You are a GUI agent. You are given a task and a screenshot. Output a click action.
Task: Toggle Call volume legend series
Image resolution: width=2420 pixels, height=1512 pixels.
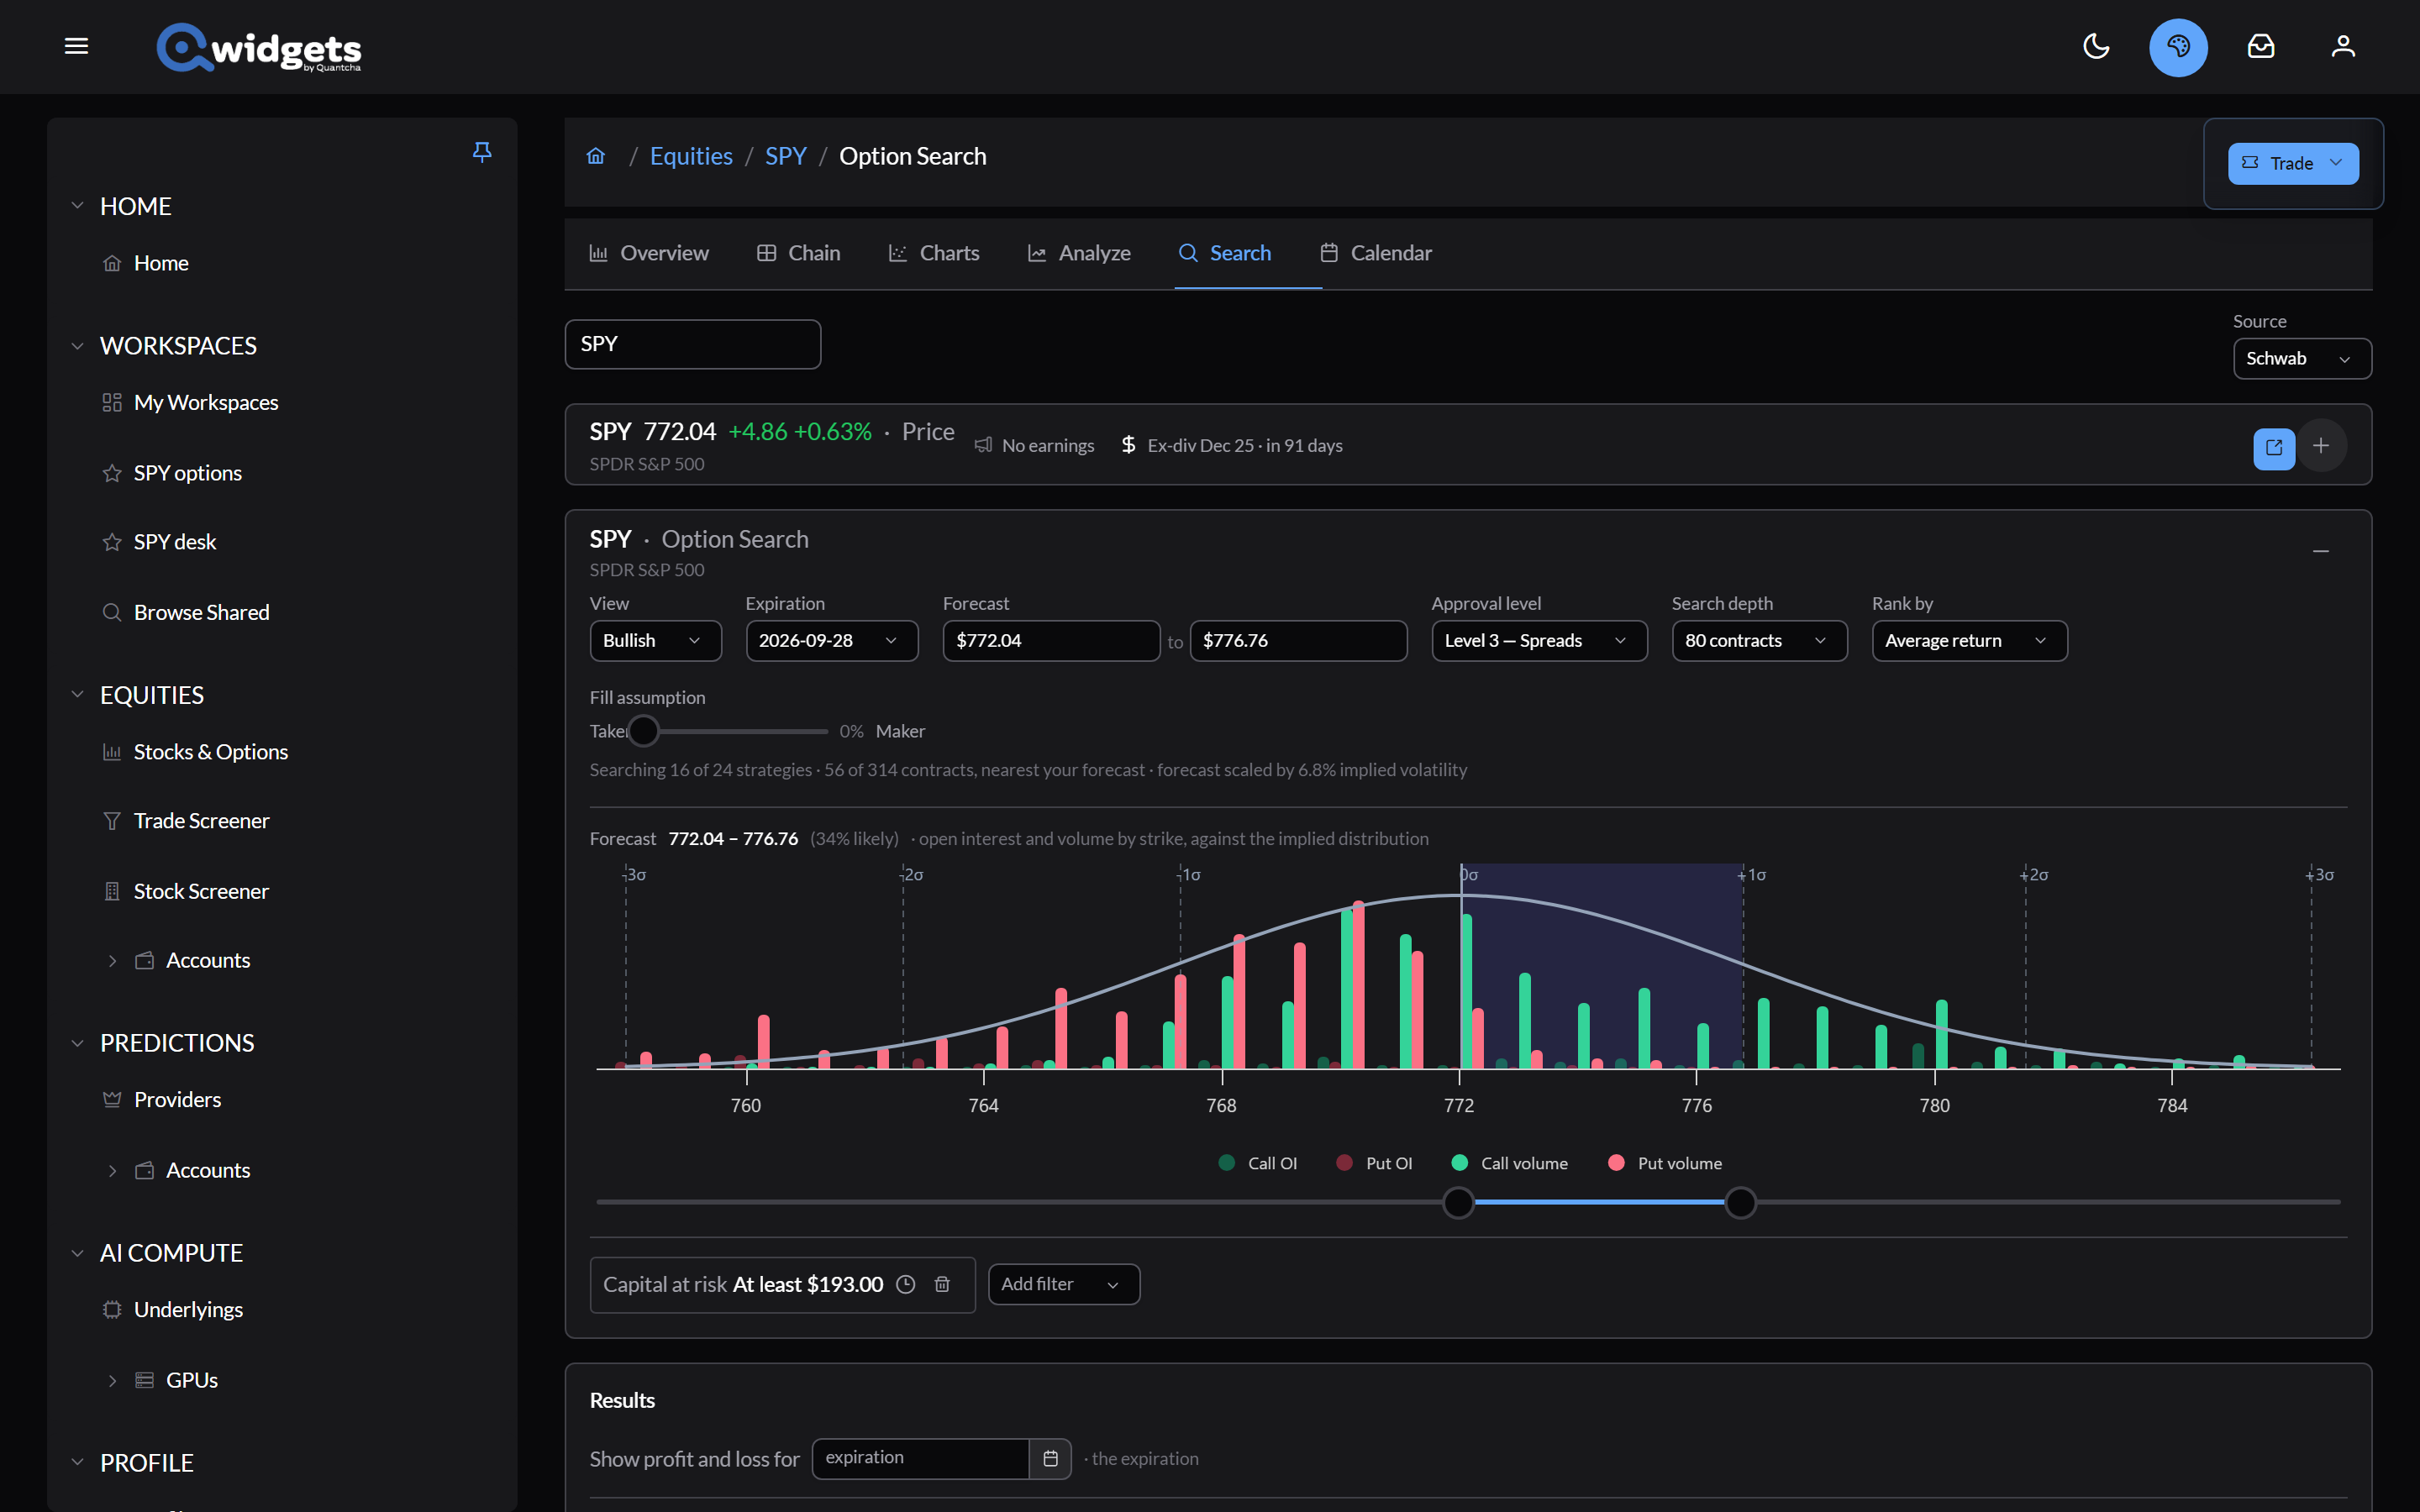point(1509,1163)
